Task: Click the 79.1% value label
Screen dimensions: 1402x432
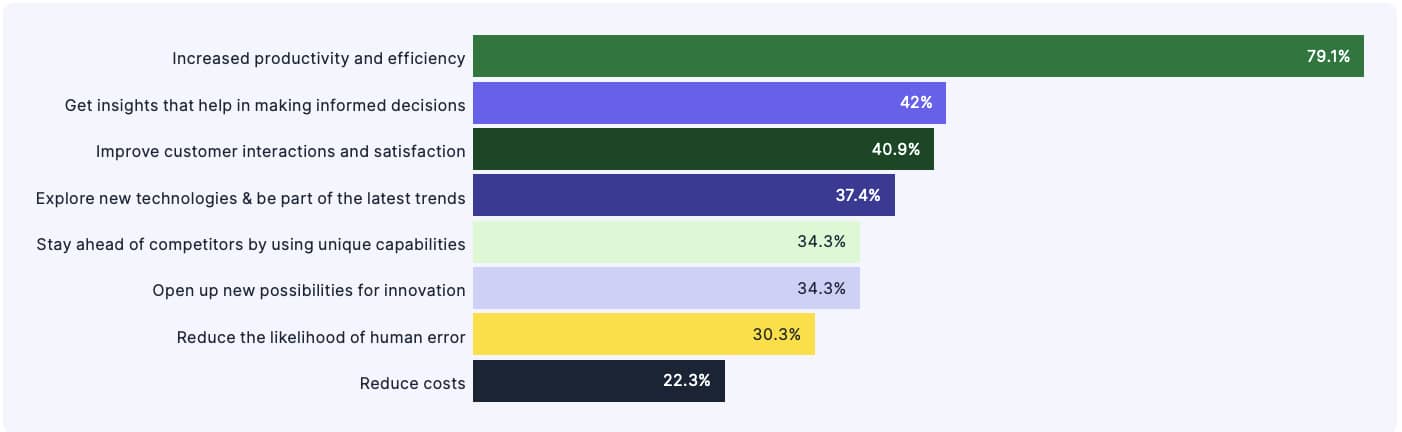Action: click(1328, 56)
